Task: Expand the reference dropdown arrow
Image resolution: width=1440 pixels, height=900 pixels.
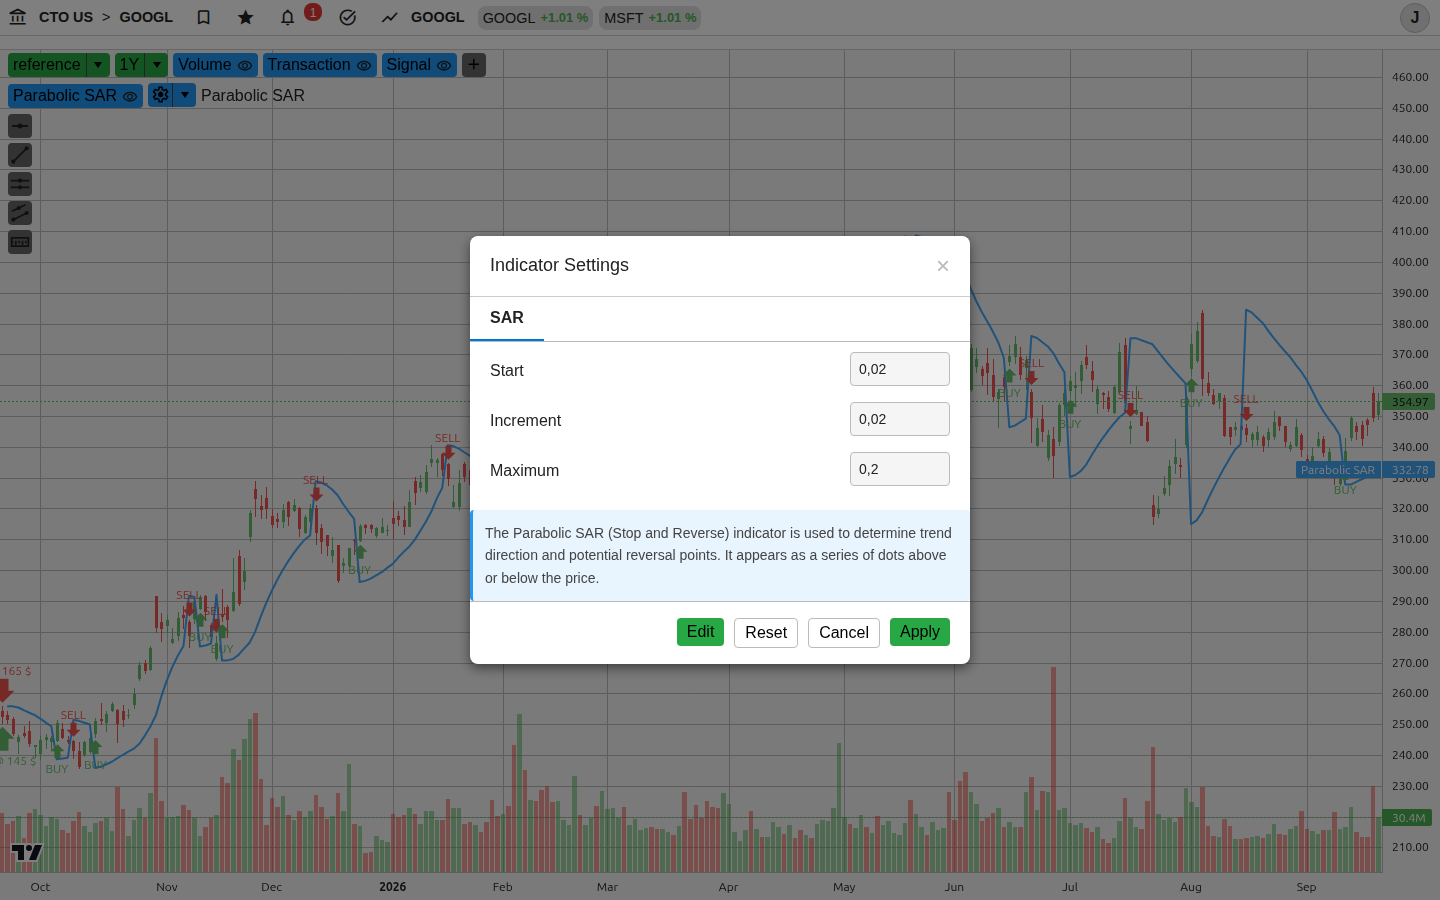Action: [98, 65]
